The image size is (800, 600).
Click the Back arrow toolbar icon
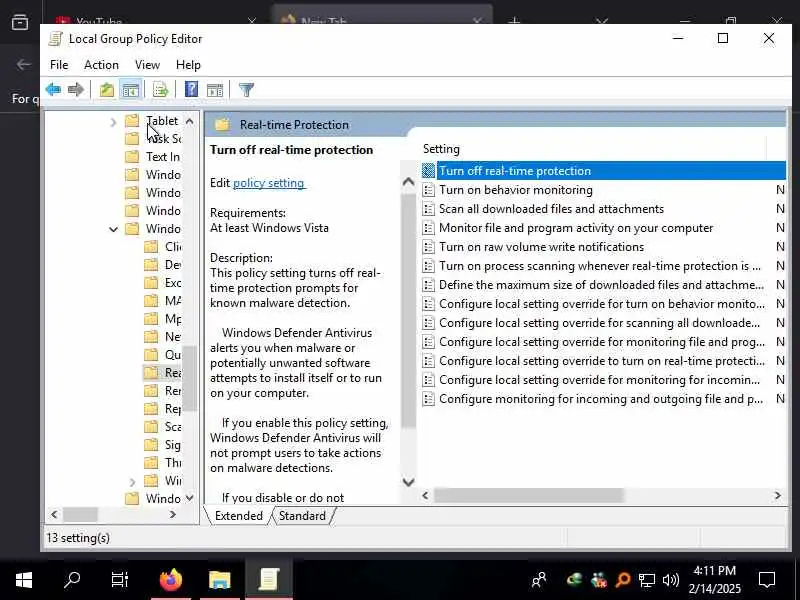(x=53, y=90)
